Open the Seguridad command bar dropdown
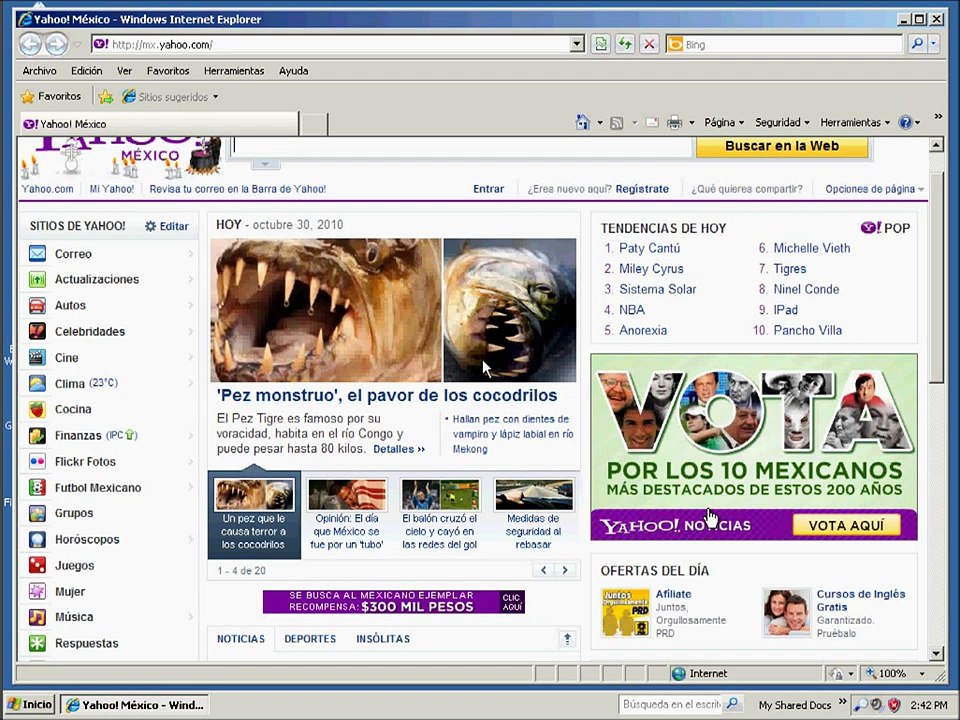 782,122
